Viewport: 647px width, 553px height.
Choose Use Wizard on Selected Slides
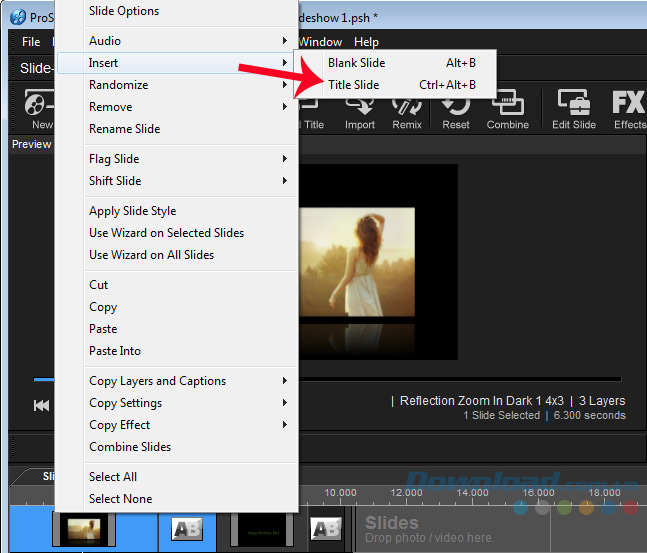[x=177, y=233]
